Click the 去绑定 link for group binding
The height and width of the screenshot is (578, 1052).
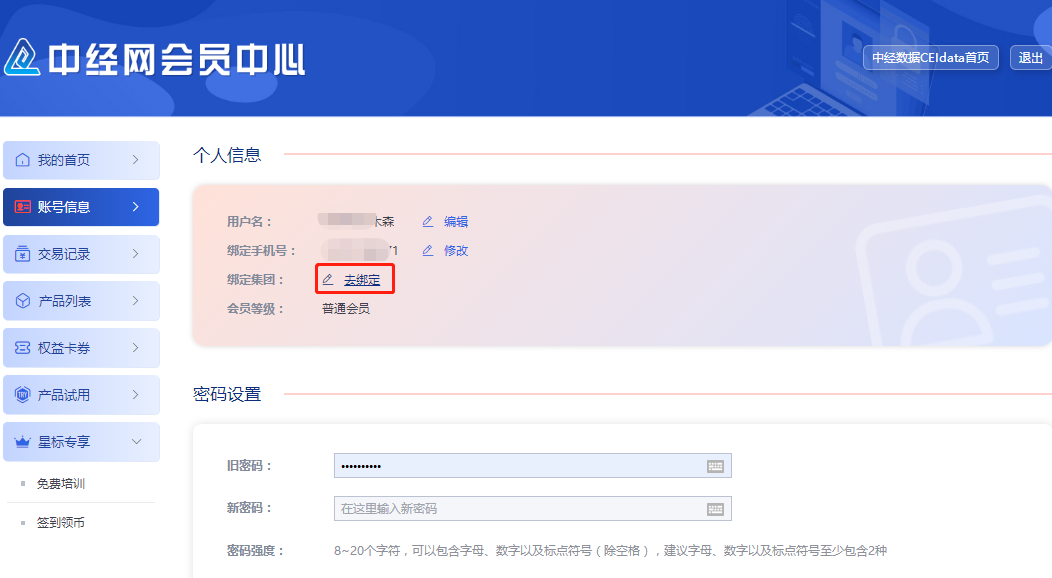(362, 280)
